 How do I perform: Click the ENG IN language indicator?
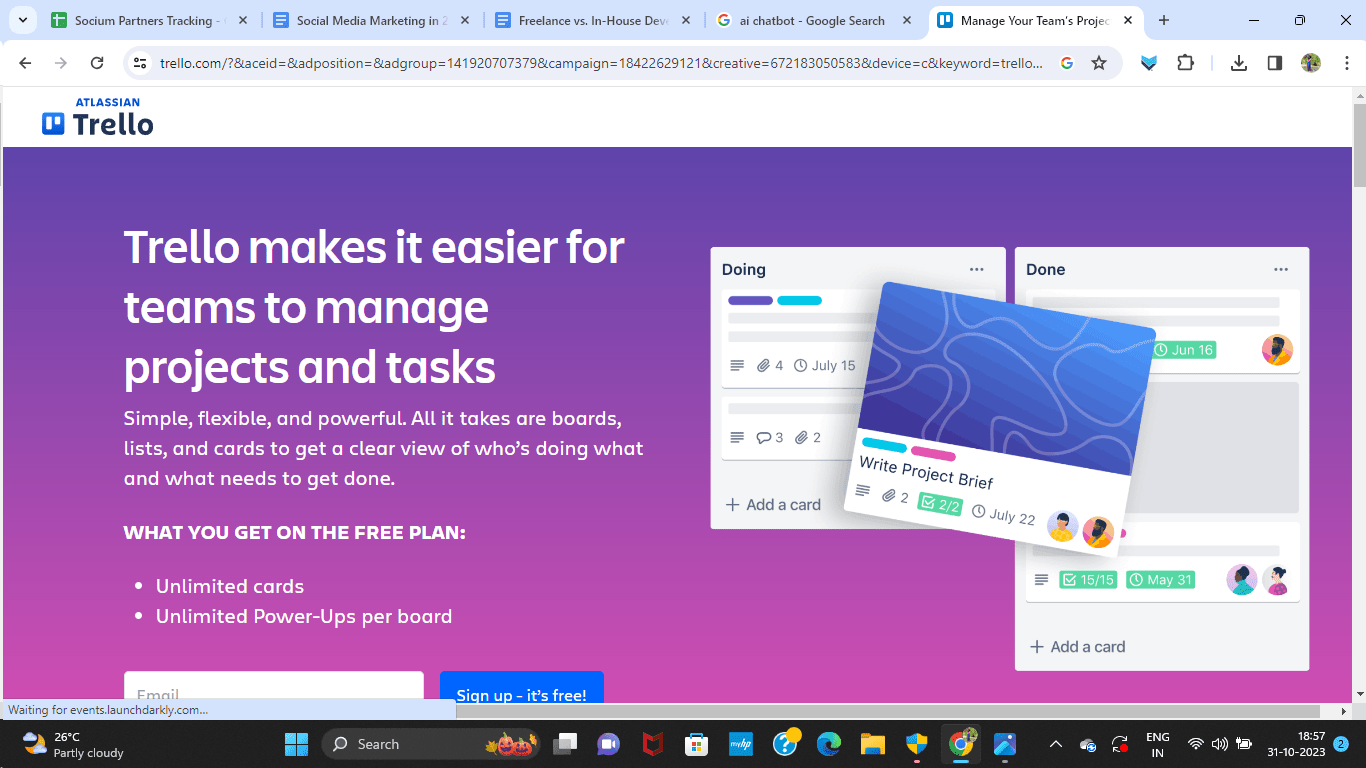[1158, 744]
